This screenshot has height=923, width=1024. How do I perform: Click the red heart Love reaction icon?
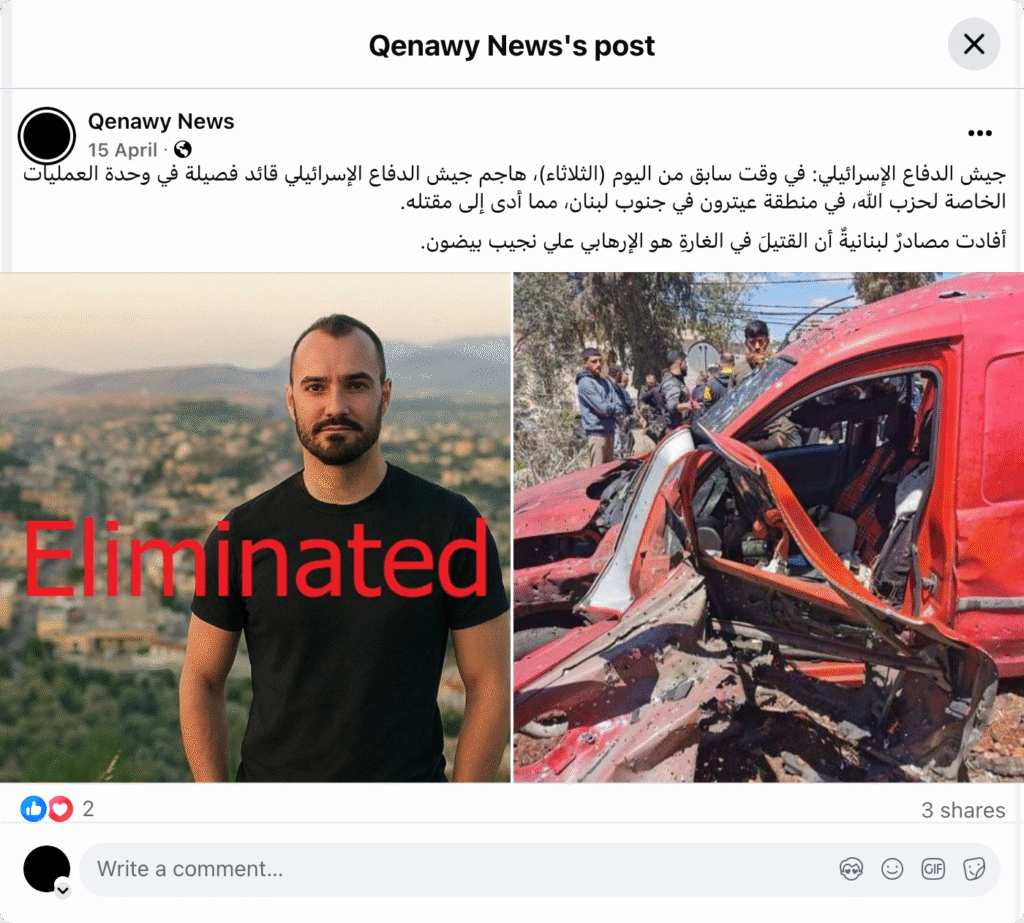(x=60, y=809)
